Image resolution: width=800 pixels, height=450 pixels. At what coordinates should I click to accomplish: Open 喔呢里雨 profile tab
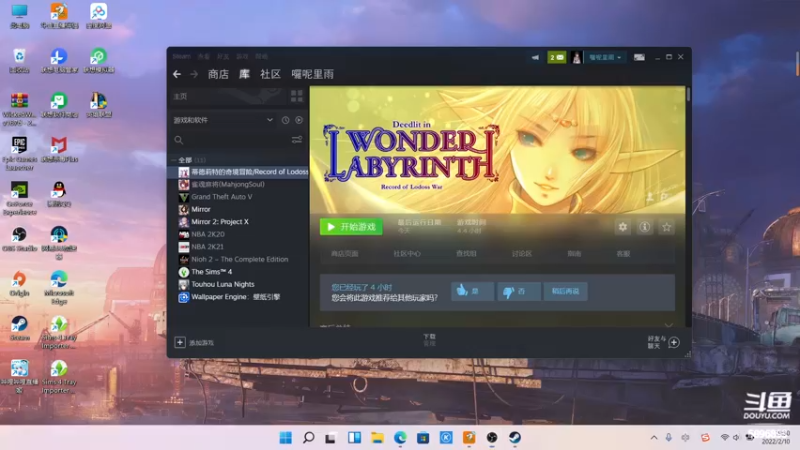[312, 74]
